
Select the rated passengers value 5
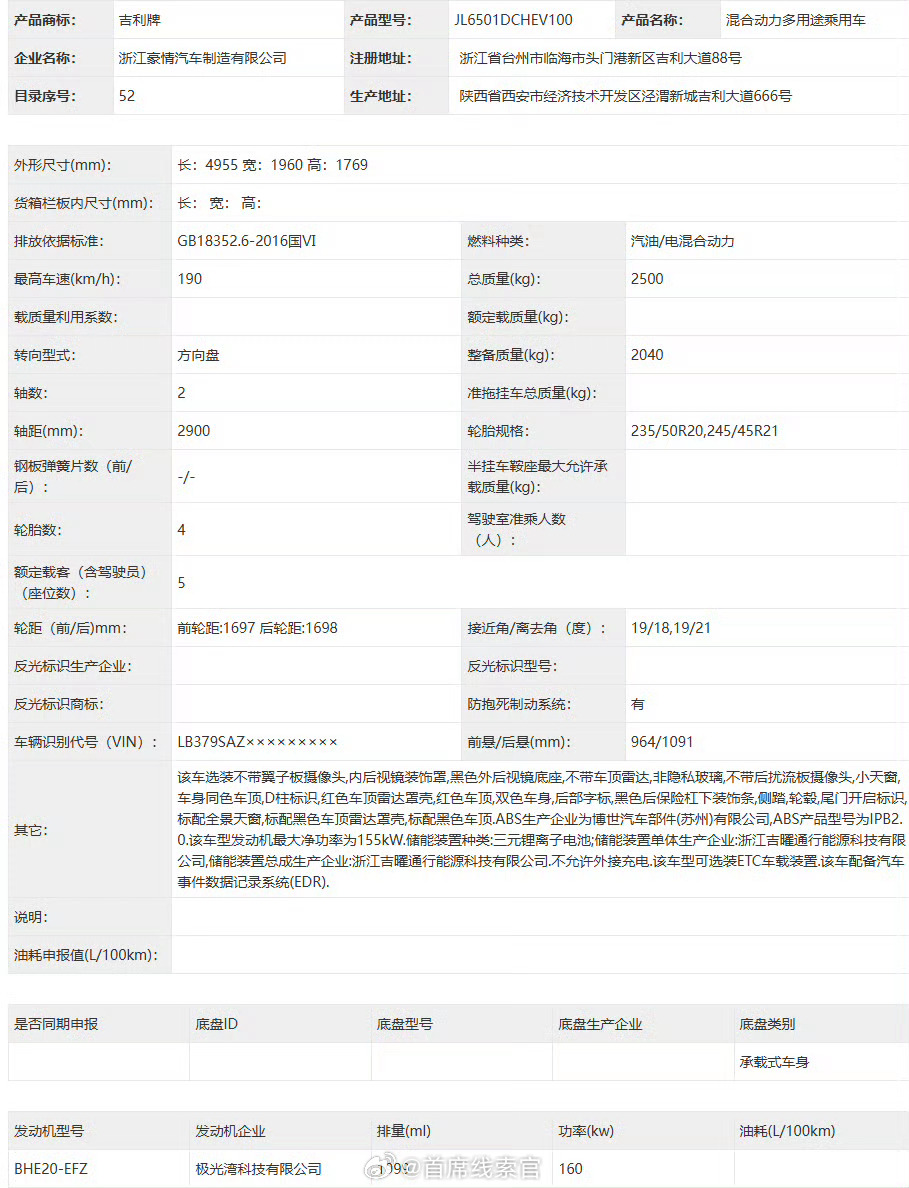pos(181,583)
